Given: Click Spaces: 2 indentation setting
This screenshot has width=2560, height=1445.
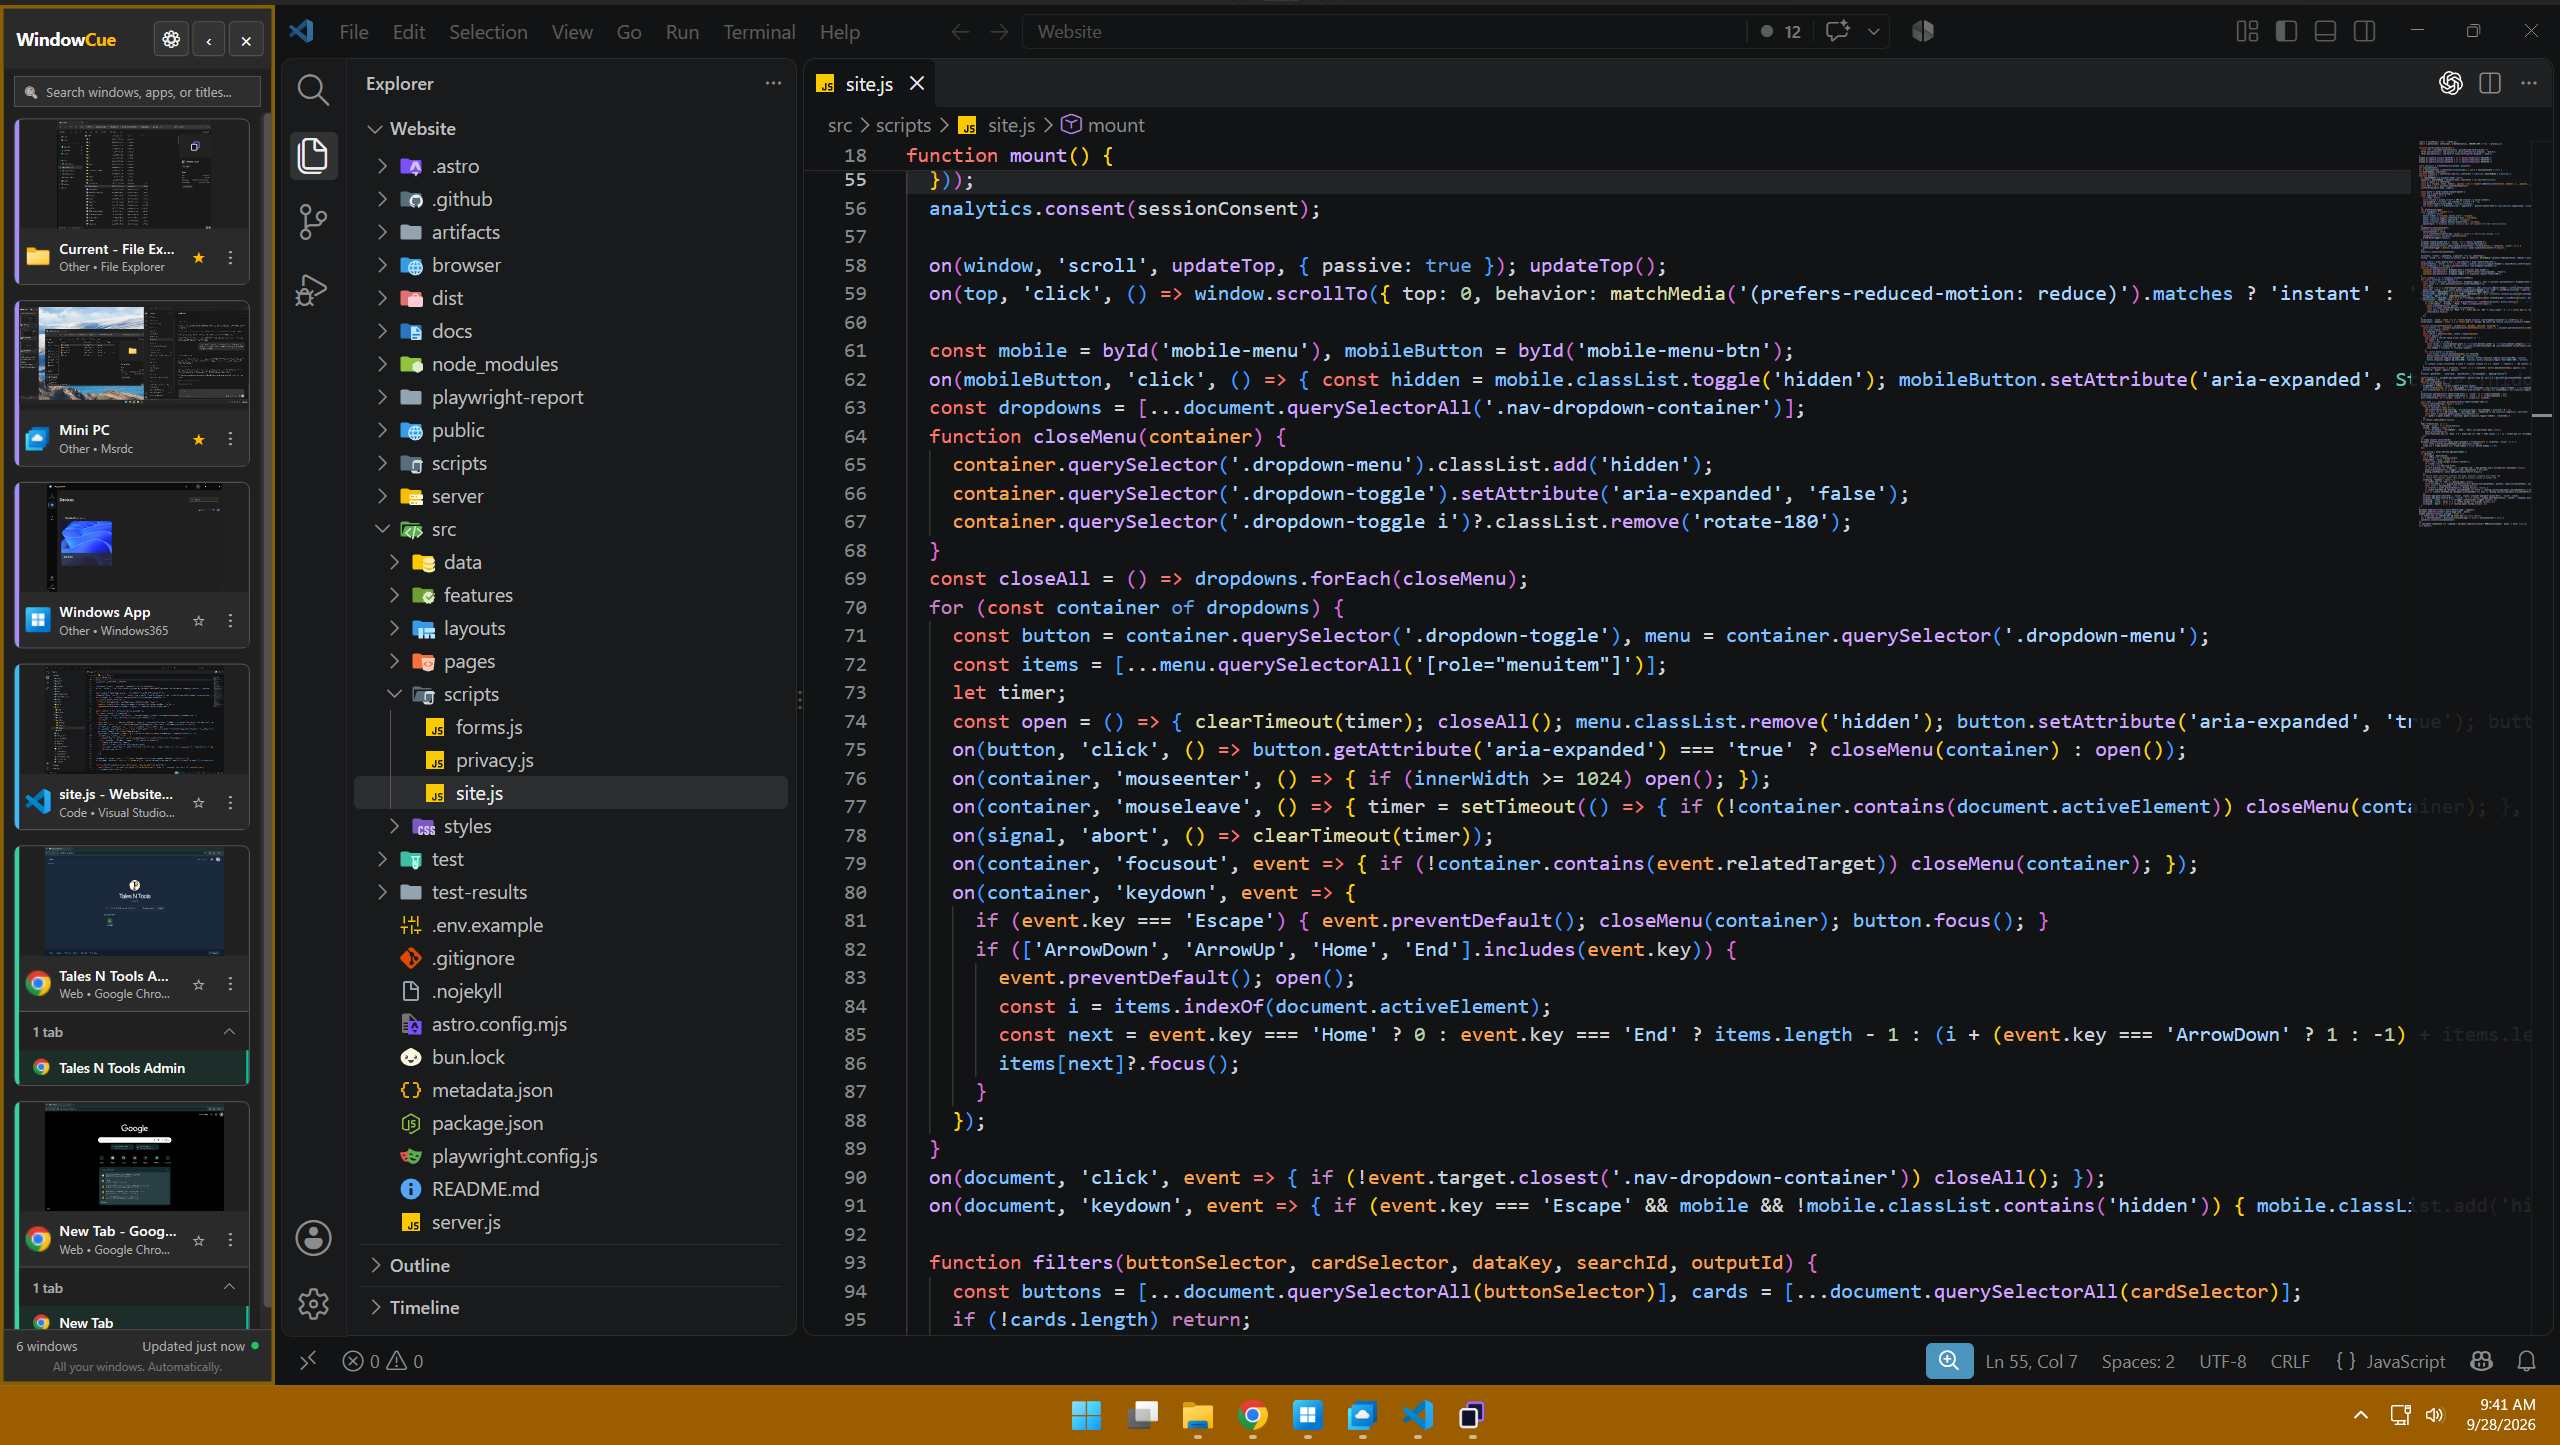Looking at the screenshot, I should (2138, 1361).
